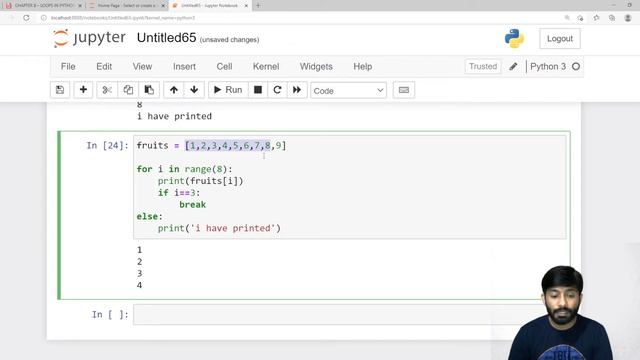640x360 pixels.
Task: Reload the page in browser
Action: [x=27, y=18]
